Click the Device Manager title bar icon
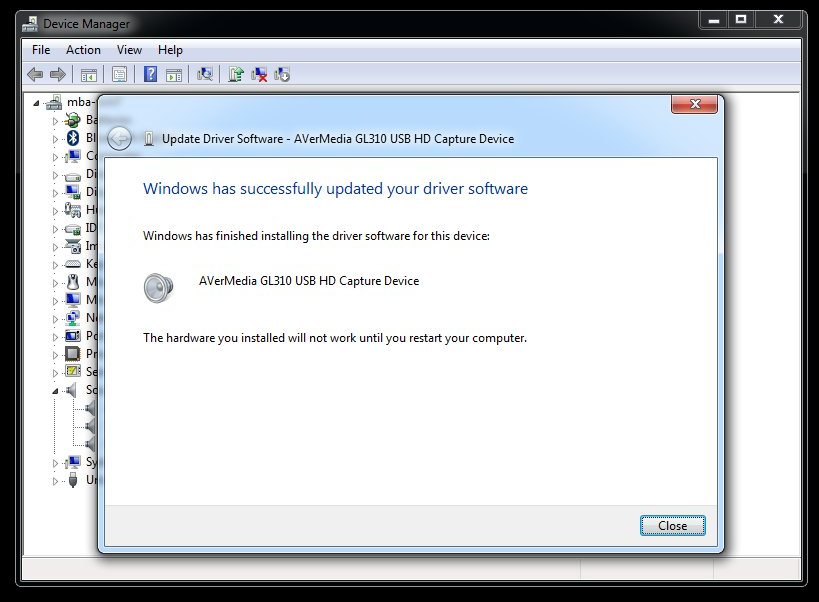 pyautogui.click(x=31, y=24)
